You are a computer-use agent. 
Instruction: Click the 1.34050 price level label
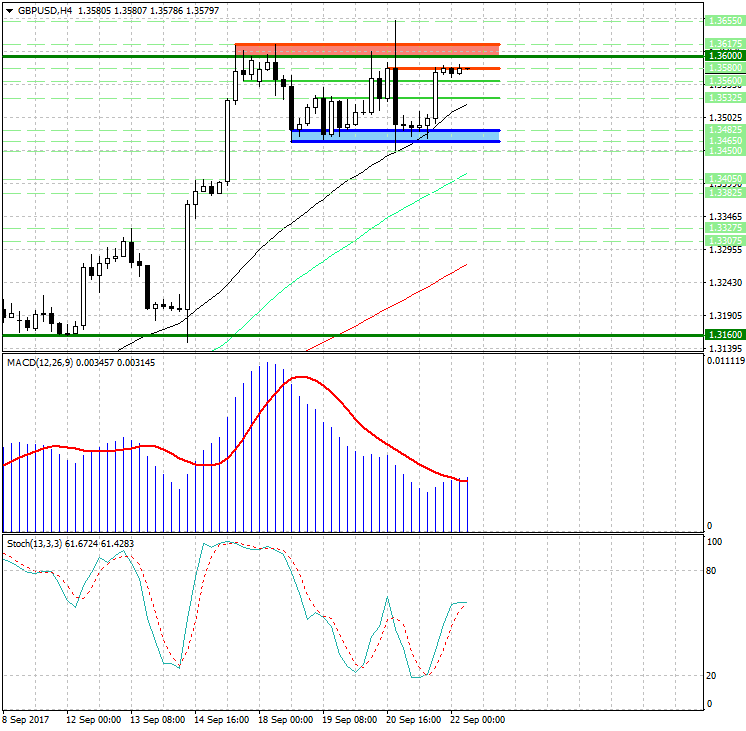pos(724,179)
